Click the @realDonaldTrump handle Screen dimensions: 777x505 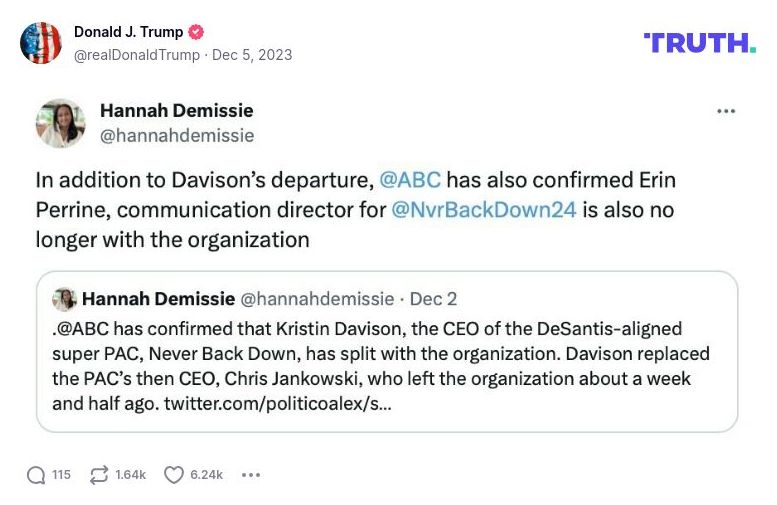point(137,55)
